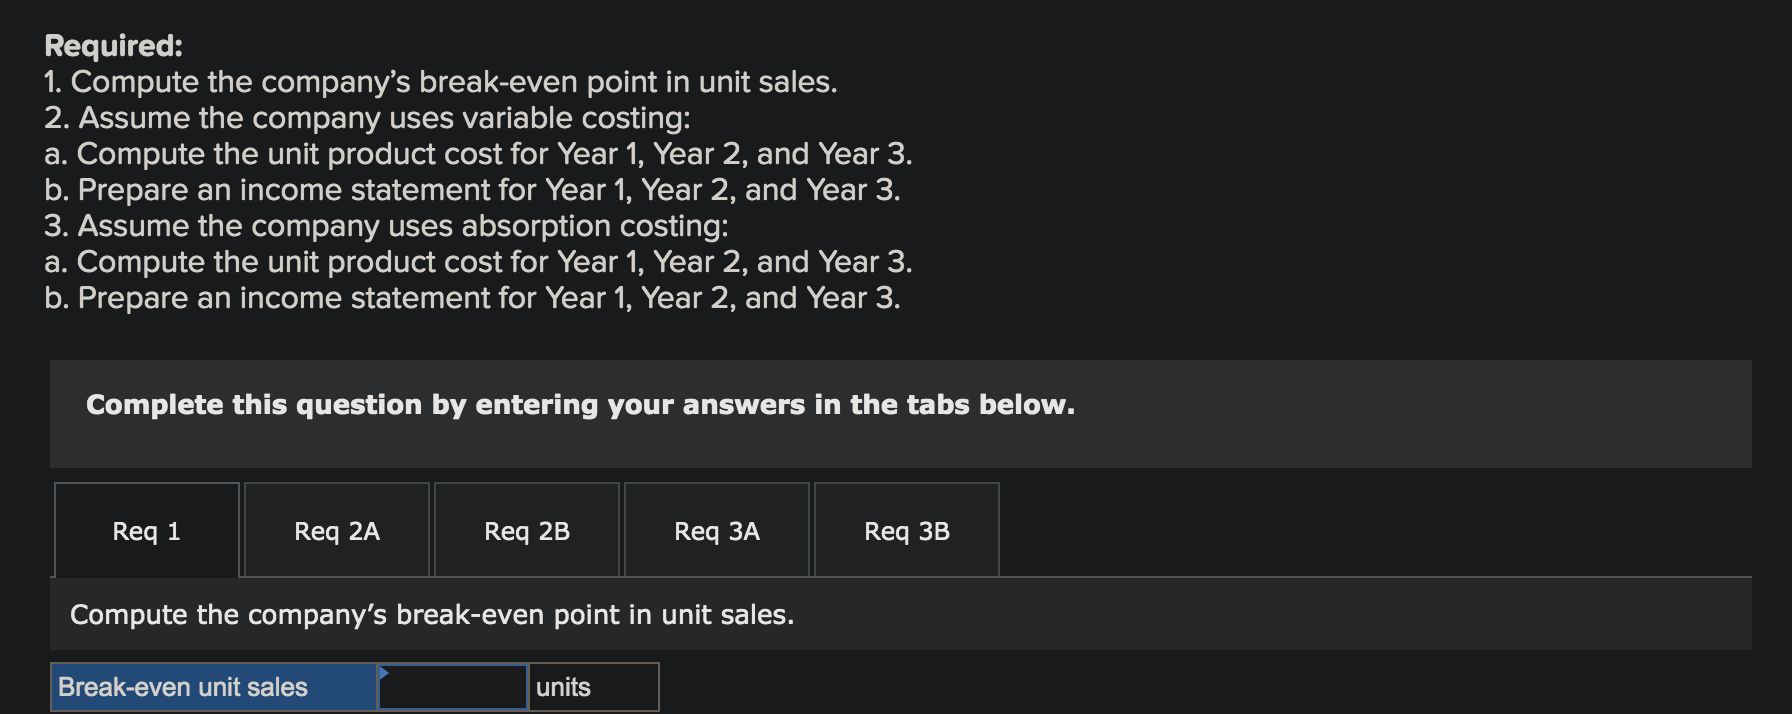Select the Break-even unit sales label cell
Viewport: 1792px width, 714px height.
pyautogui.click(x=213, y=687)
